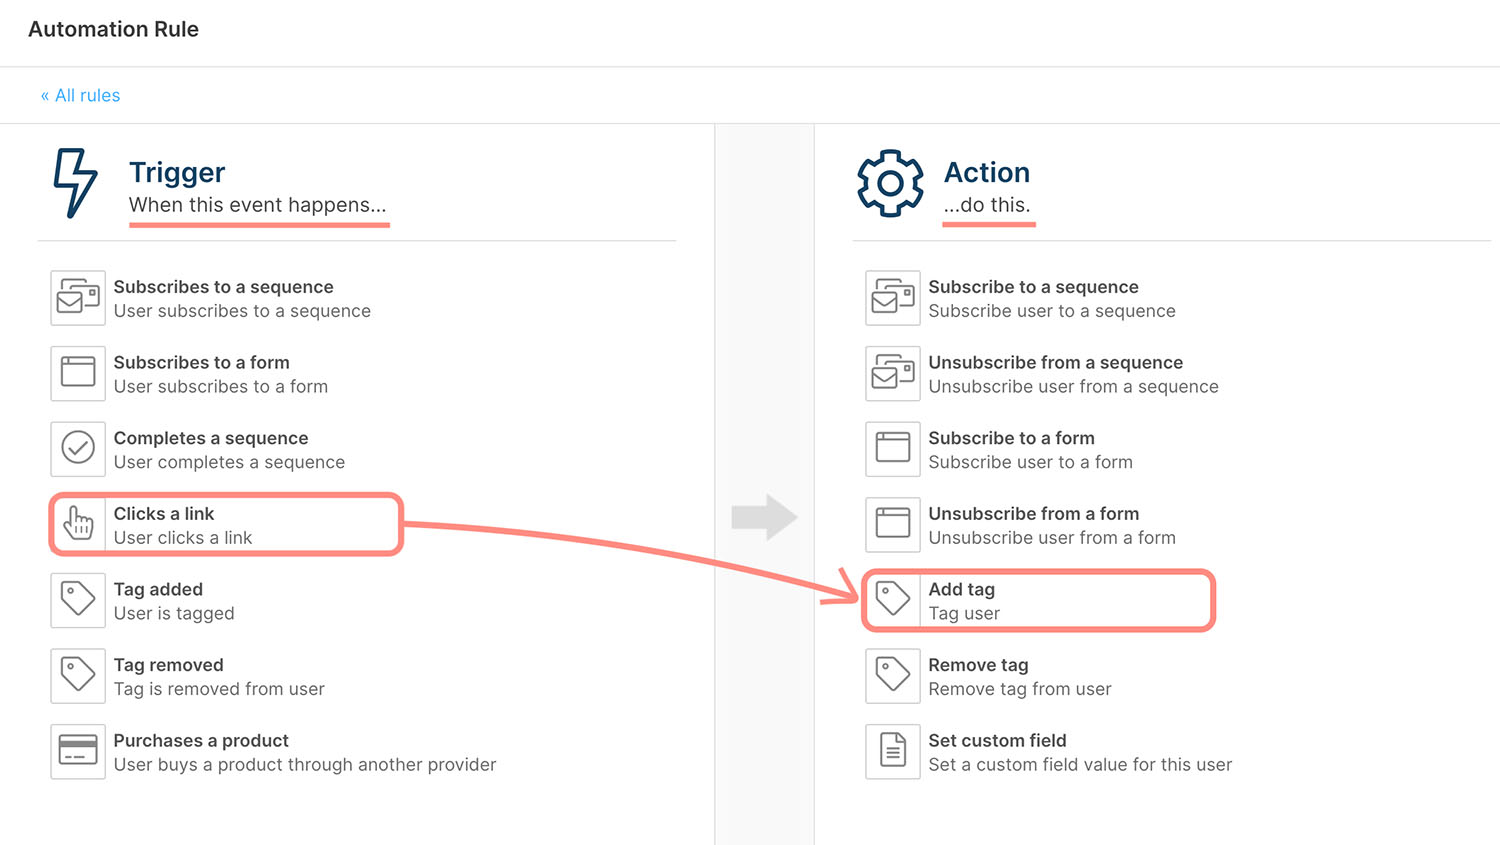Click 'User clicks a link' description
1500x845 pixels.
[x=183, y=537]
